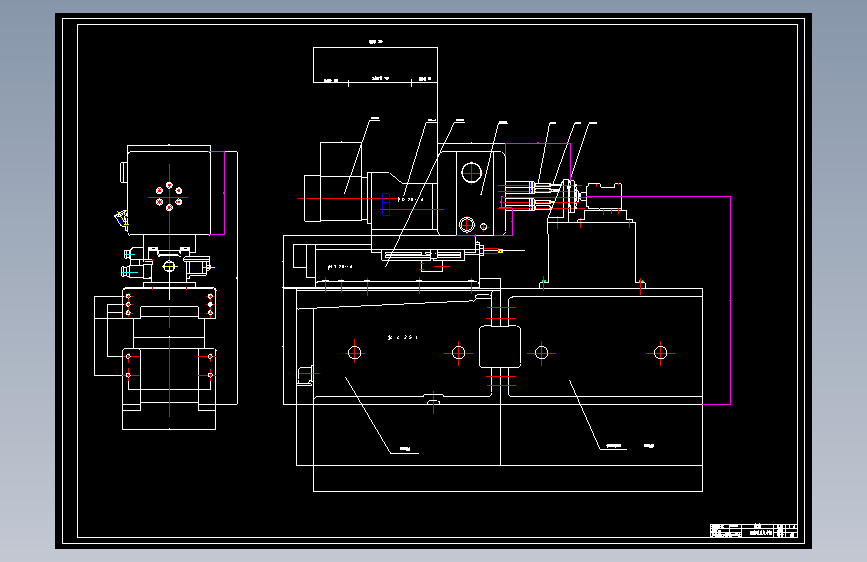Image resolution: width=867 pixels, height=562 pixels.
Task: Click the leader label at the bottom left of the bed
Action: pyautogui.click(x=405, y=449)
